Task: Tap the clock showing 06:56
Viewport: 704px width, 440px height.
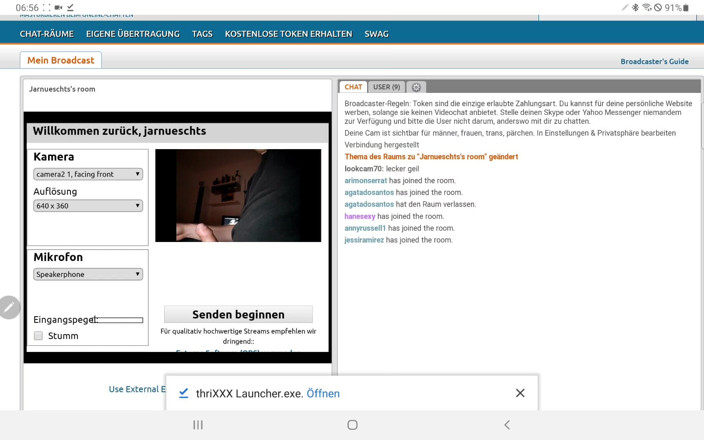Action: point(27,8)
